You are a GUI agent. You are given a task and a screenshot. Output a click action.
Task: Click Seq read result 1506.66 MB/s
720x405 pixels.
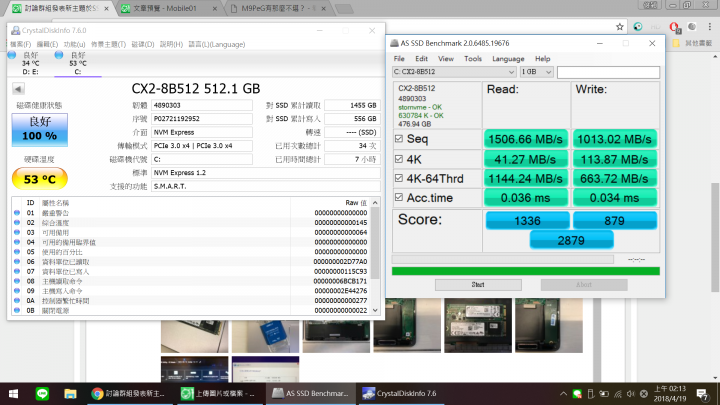coord(525,139)
